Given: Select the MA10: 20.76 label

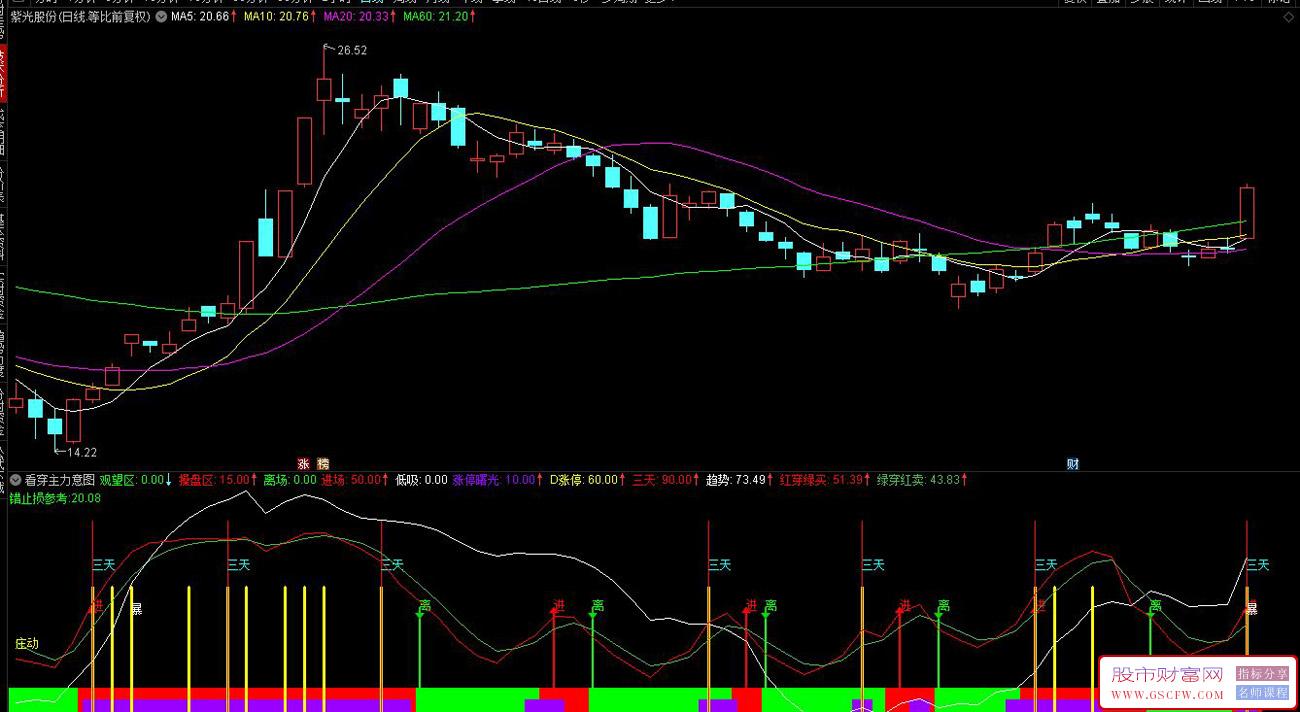Looking at the screenshot, I should pyautogui.click(x=281, y=17).
